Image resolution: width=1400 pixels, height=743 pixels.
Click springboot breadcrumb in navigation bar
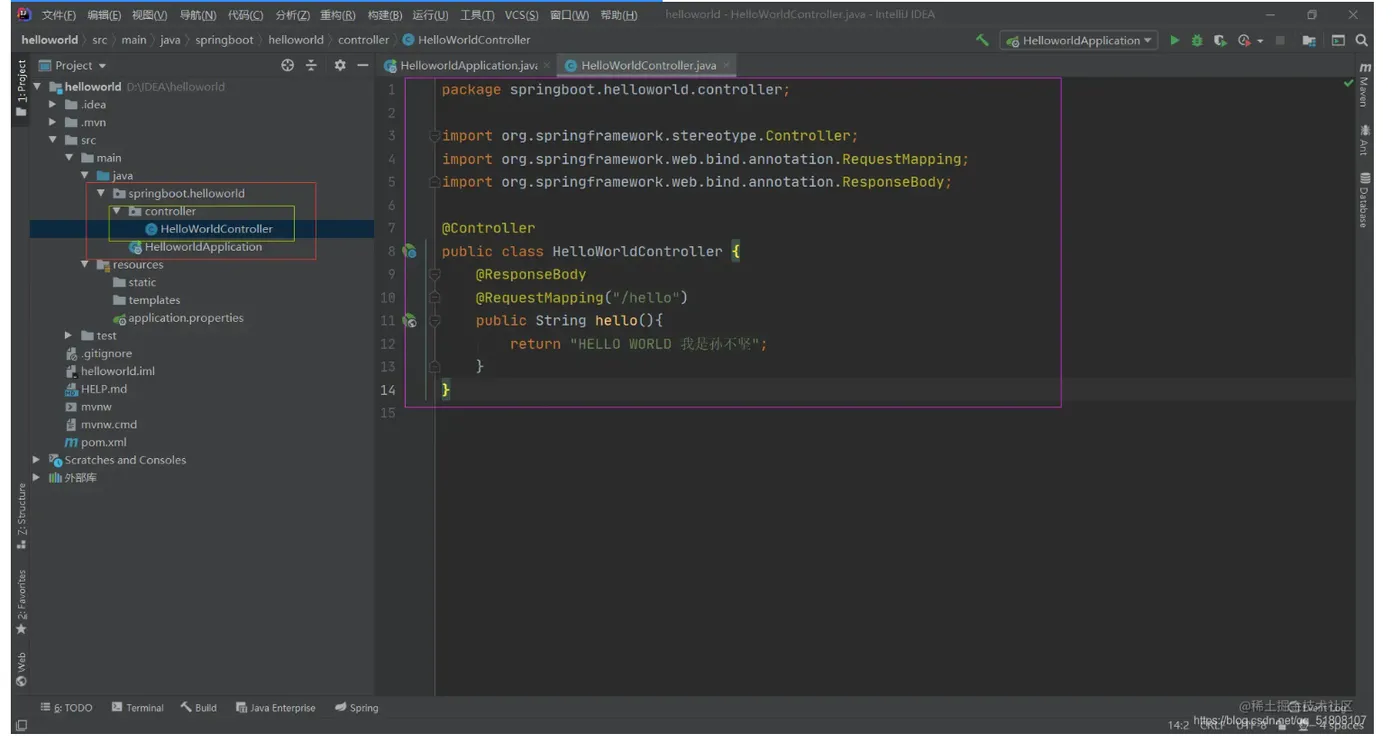click(224, 40)
